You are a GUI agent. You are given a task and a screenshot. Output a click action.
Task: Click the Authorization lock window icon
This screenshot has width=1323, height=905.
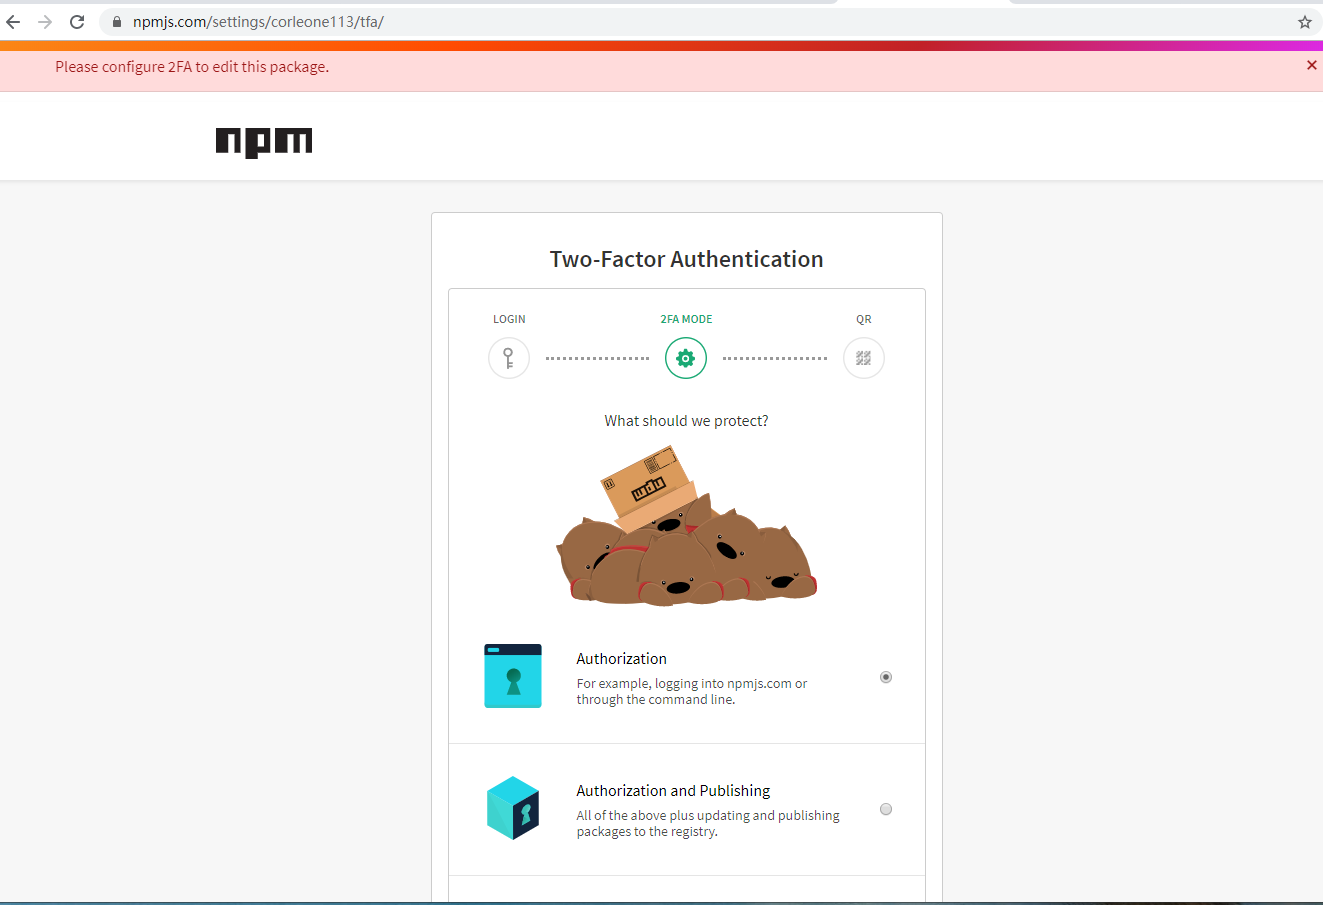tap(513, 676)
